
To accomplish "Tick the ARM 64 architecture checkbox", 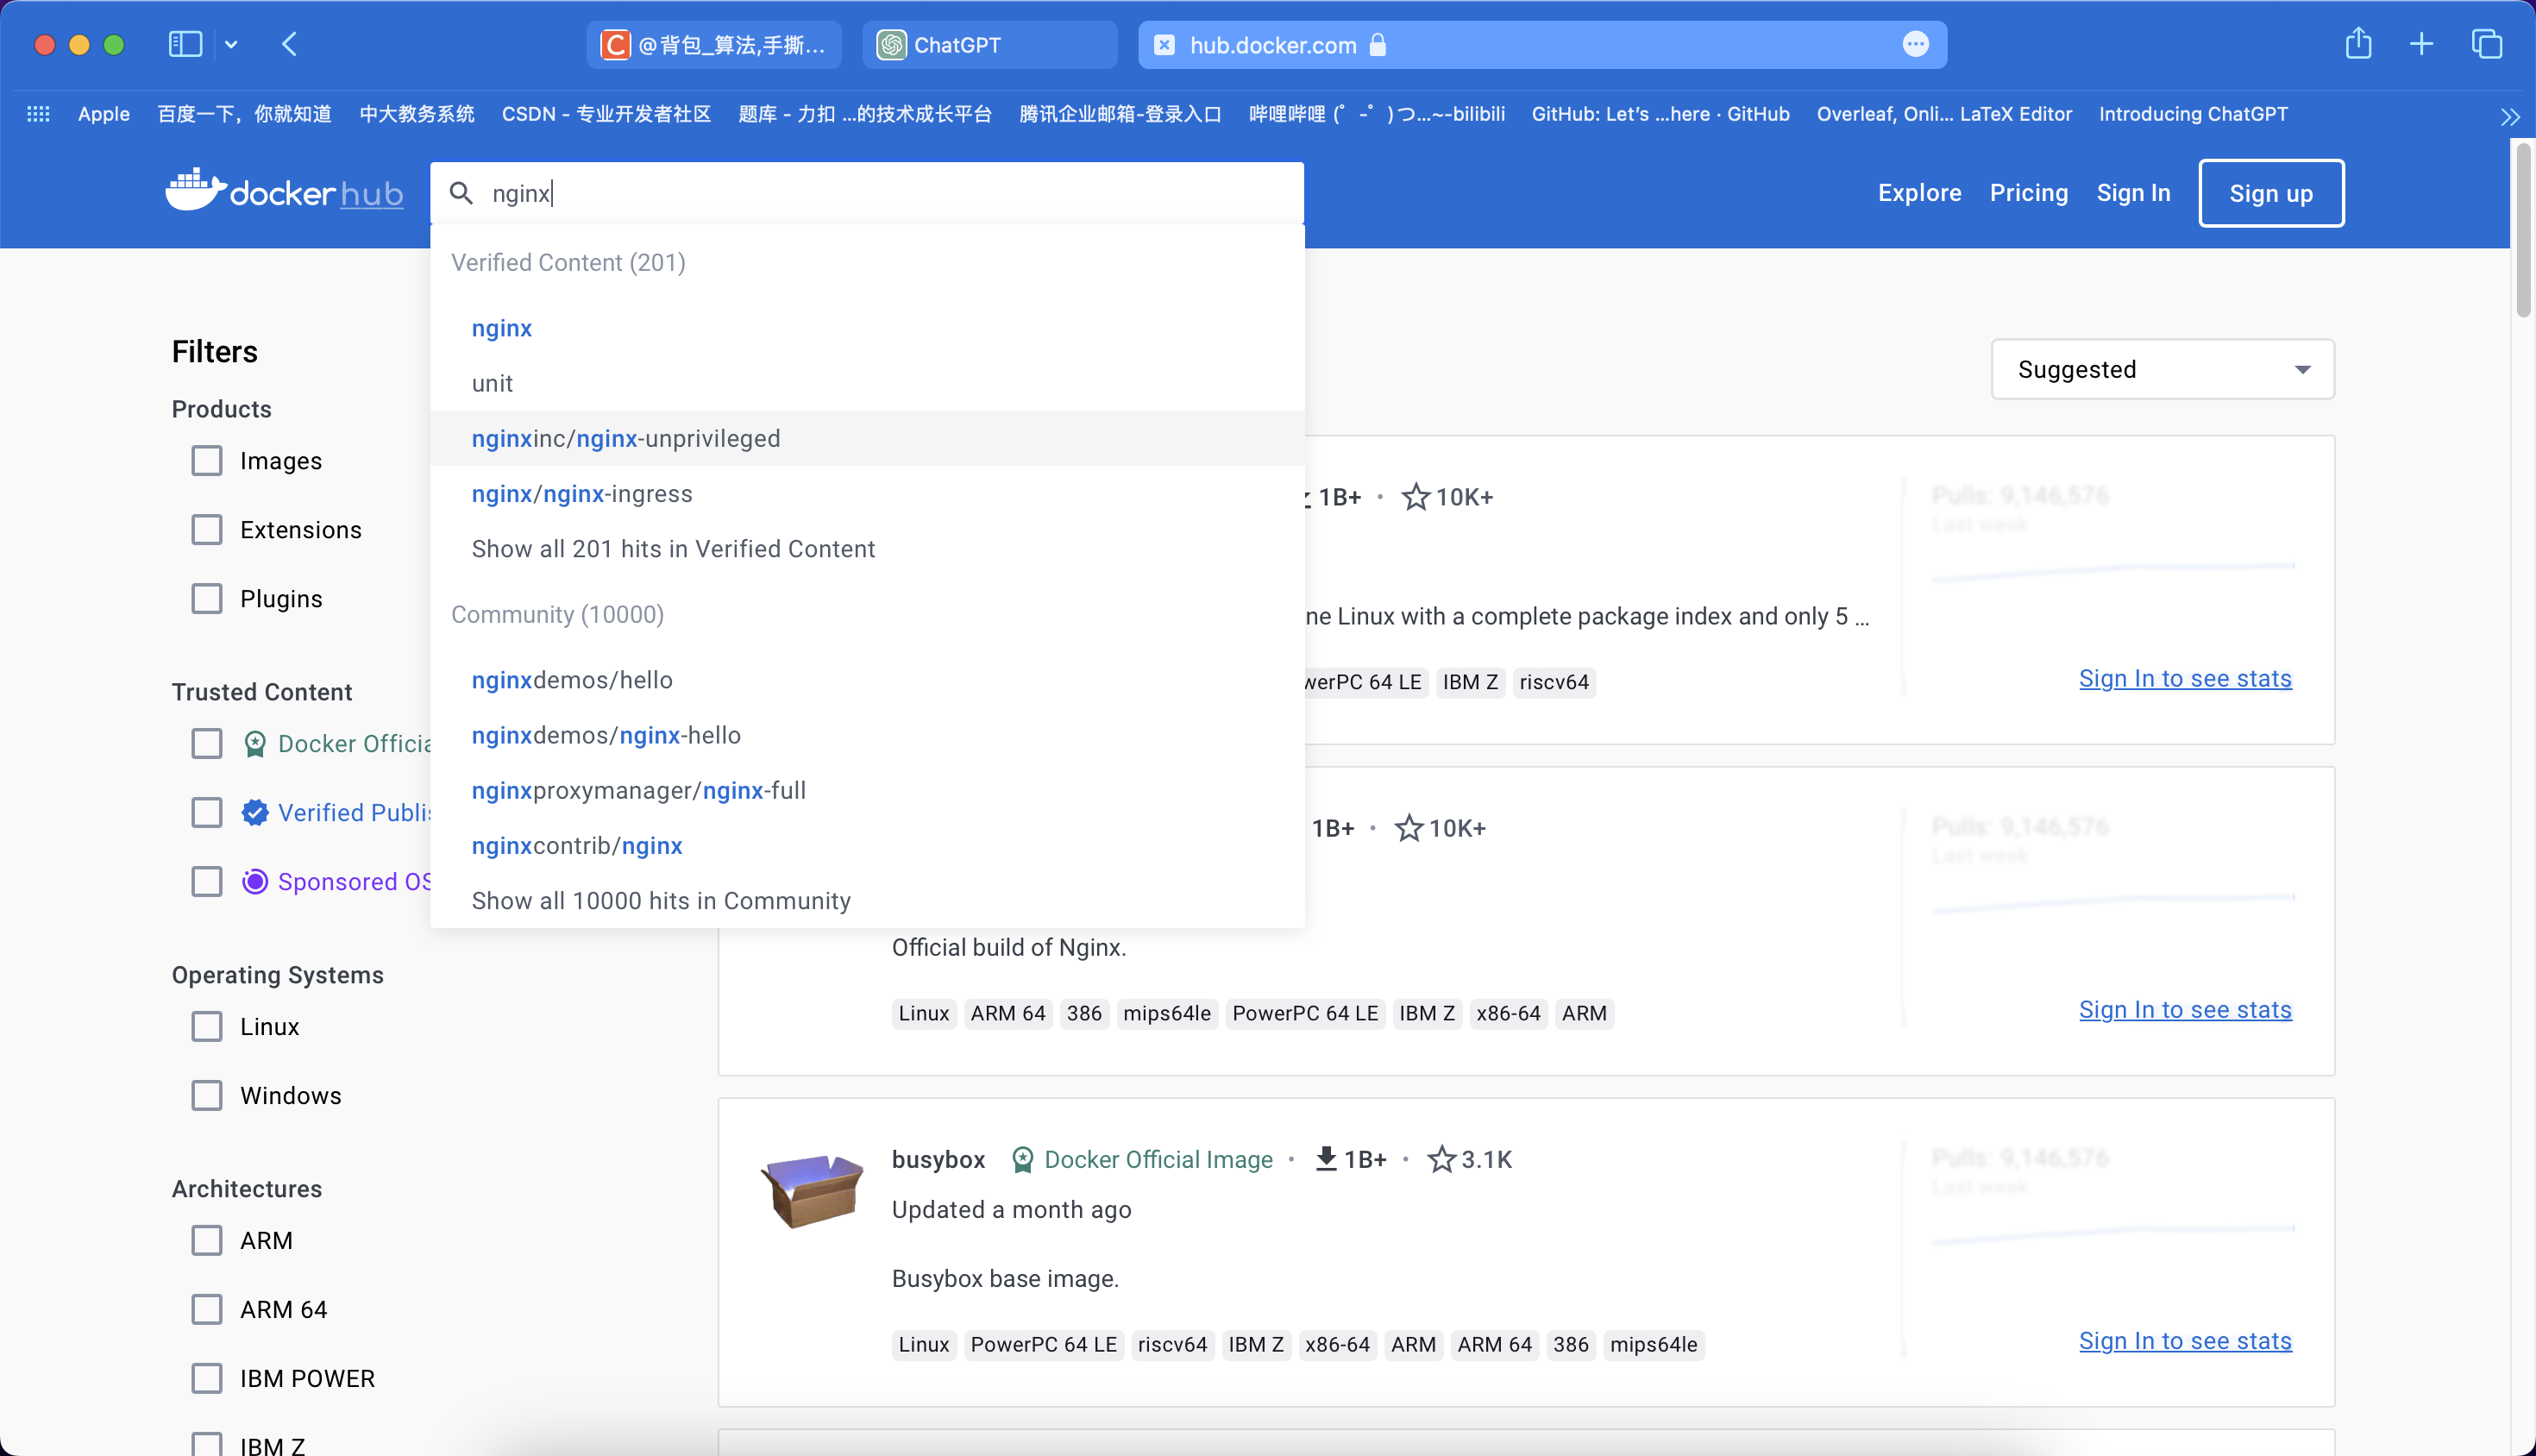I will coord(207,1309).
